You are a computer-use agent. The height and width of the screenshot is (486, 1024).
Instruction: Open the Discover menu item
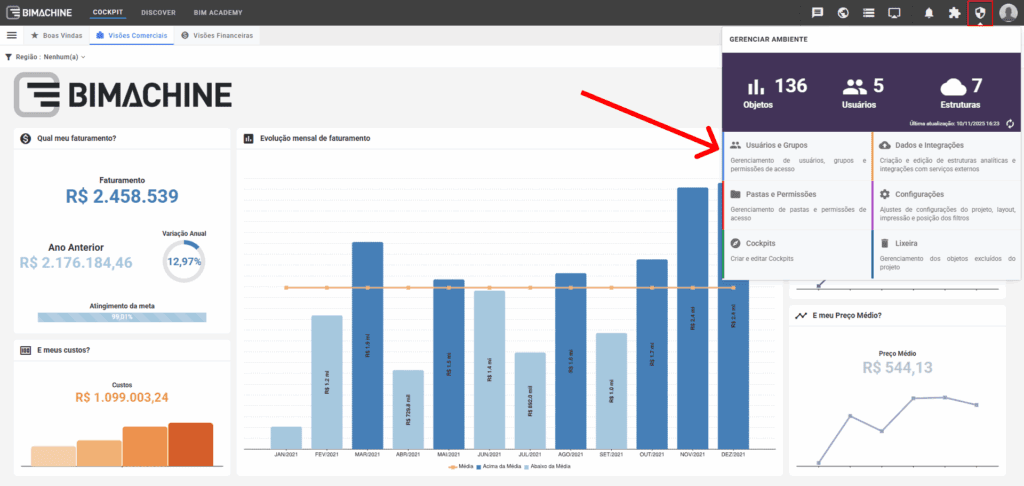pos(158,12)
